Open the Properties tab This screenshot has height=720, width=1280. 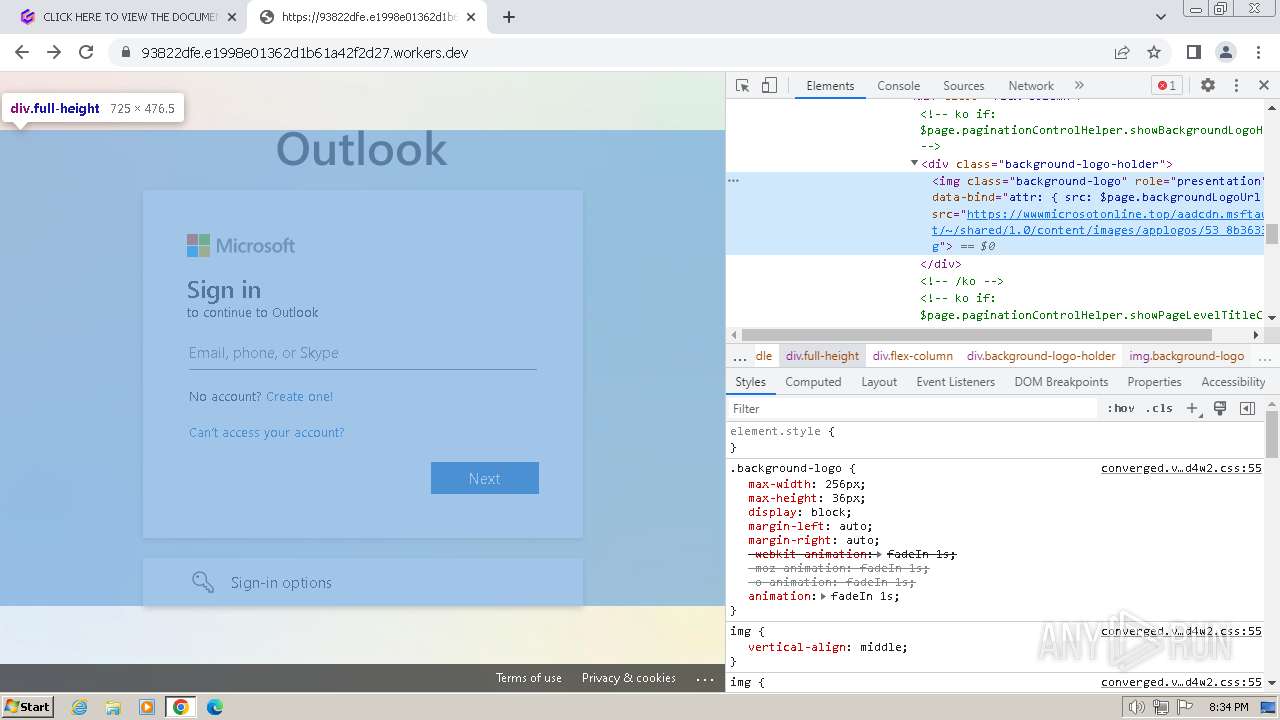1154,382
